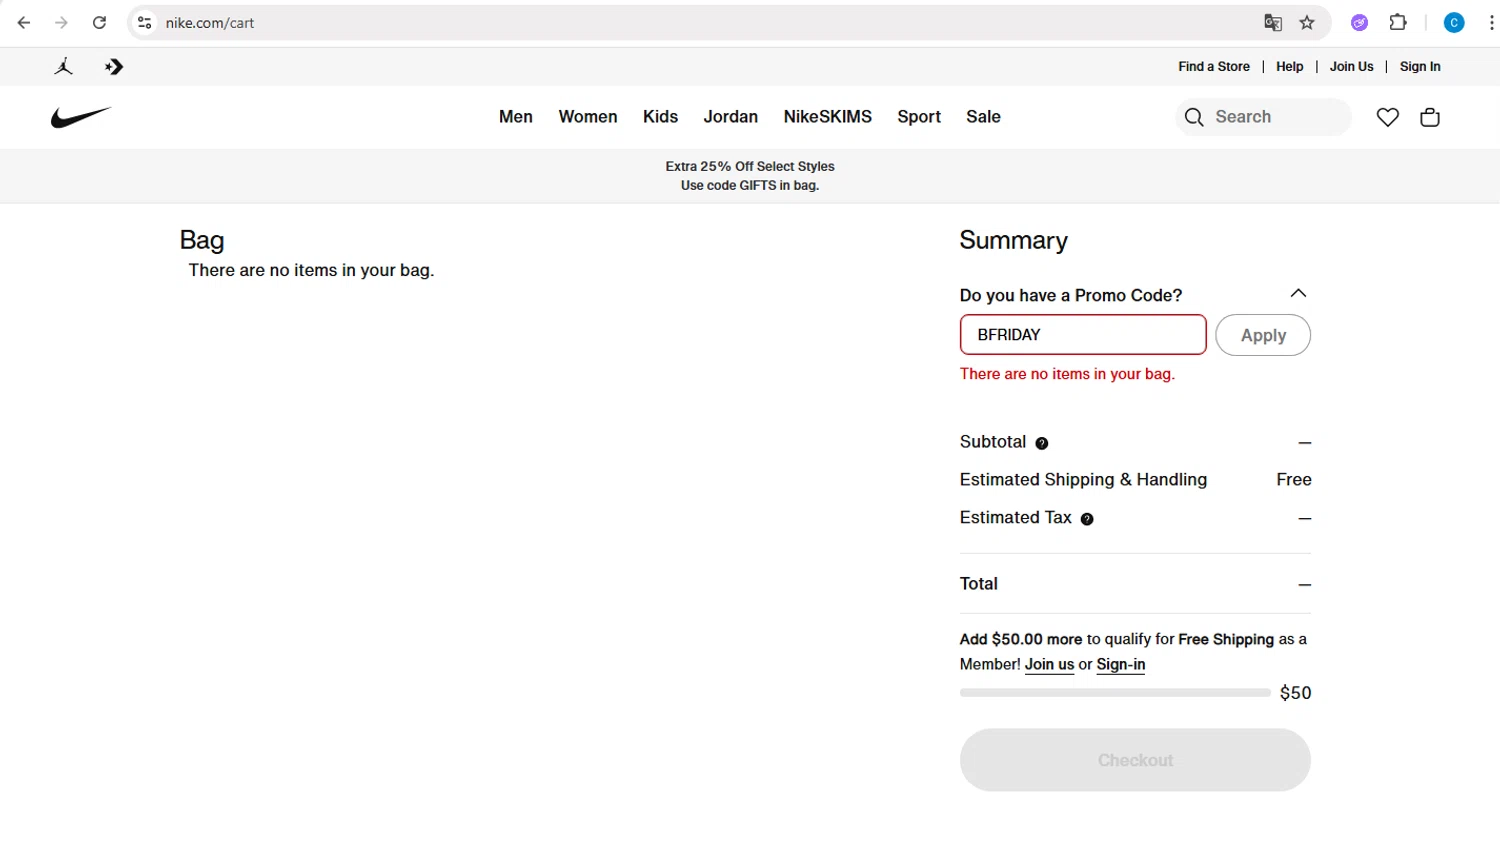Click the free shipping progress bar
The image size is (1500, 858).
[x=1115, y=692]
